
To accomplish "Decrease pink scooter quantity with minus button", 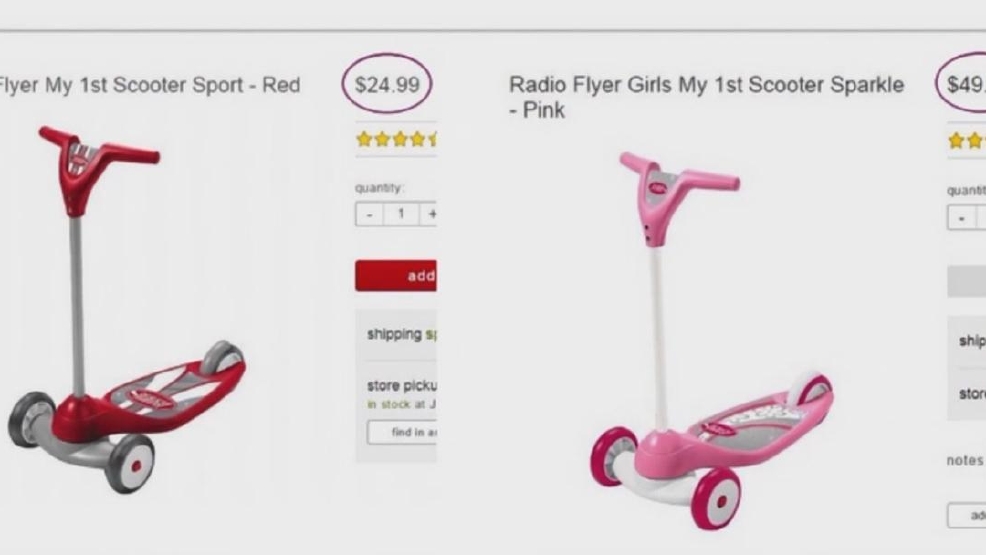I will 962,218.
